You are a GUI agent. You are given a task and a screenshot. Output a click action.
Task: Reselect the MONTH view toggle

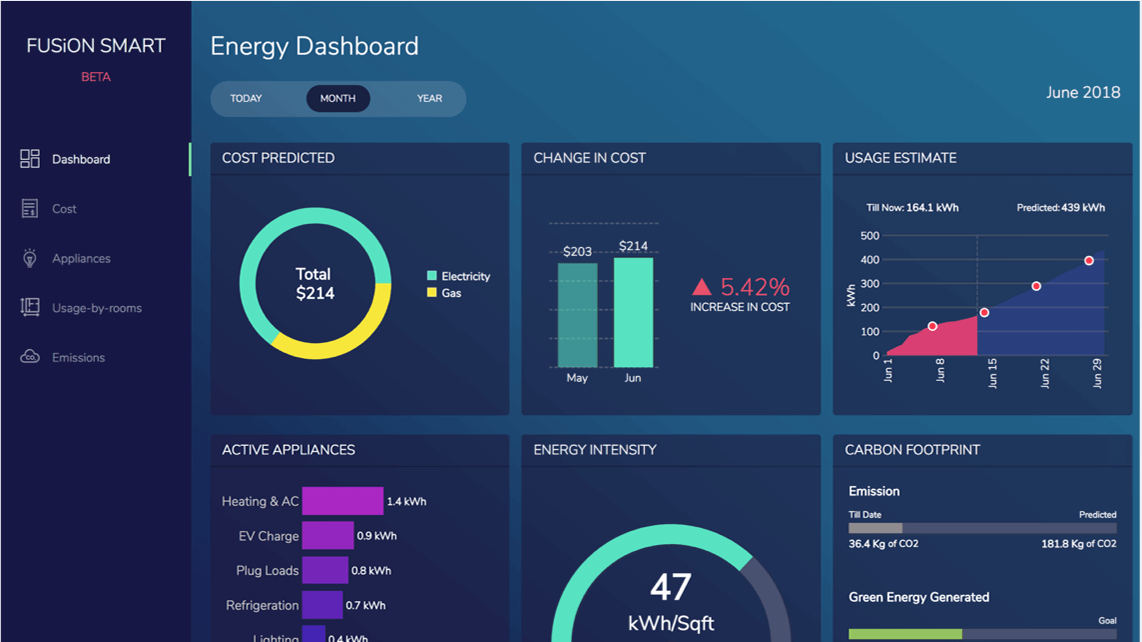(338, 98)
